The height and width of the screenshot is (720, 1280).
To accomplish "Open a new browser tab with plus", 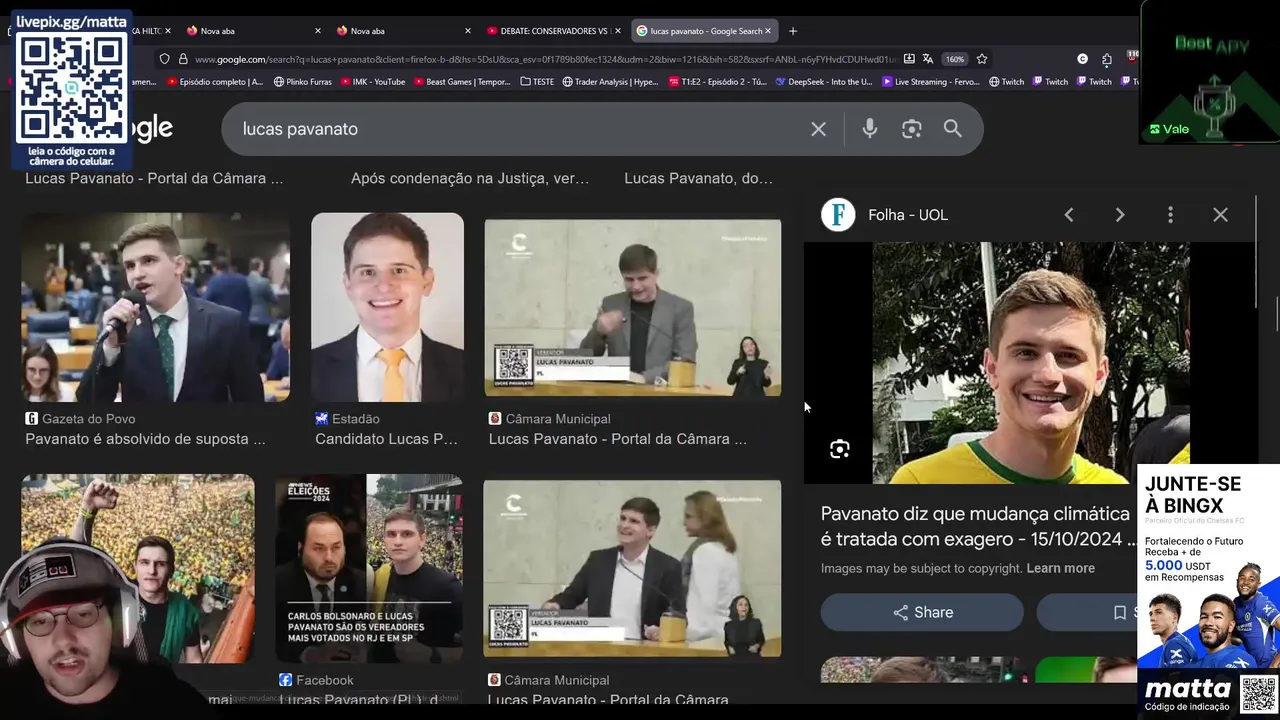I will [x=793, y=31].
